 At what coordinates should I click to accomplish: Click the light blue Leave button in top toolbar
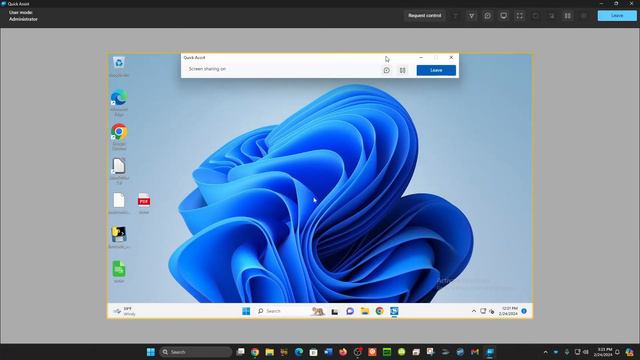617,16
